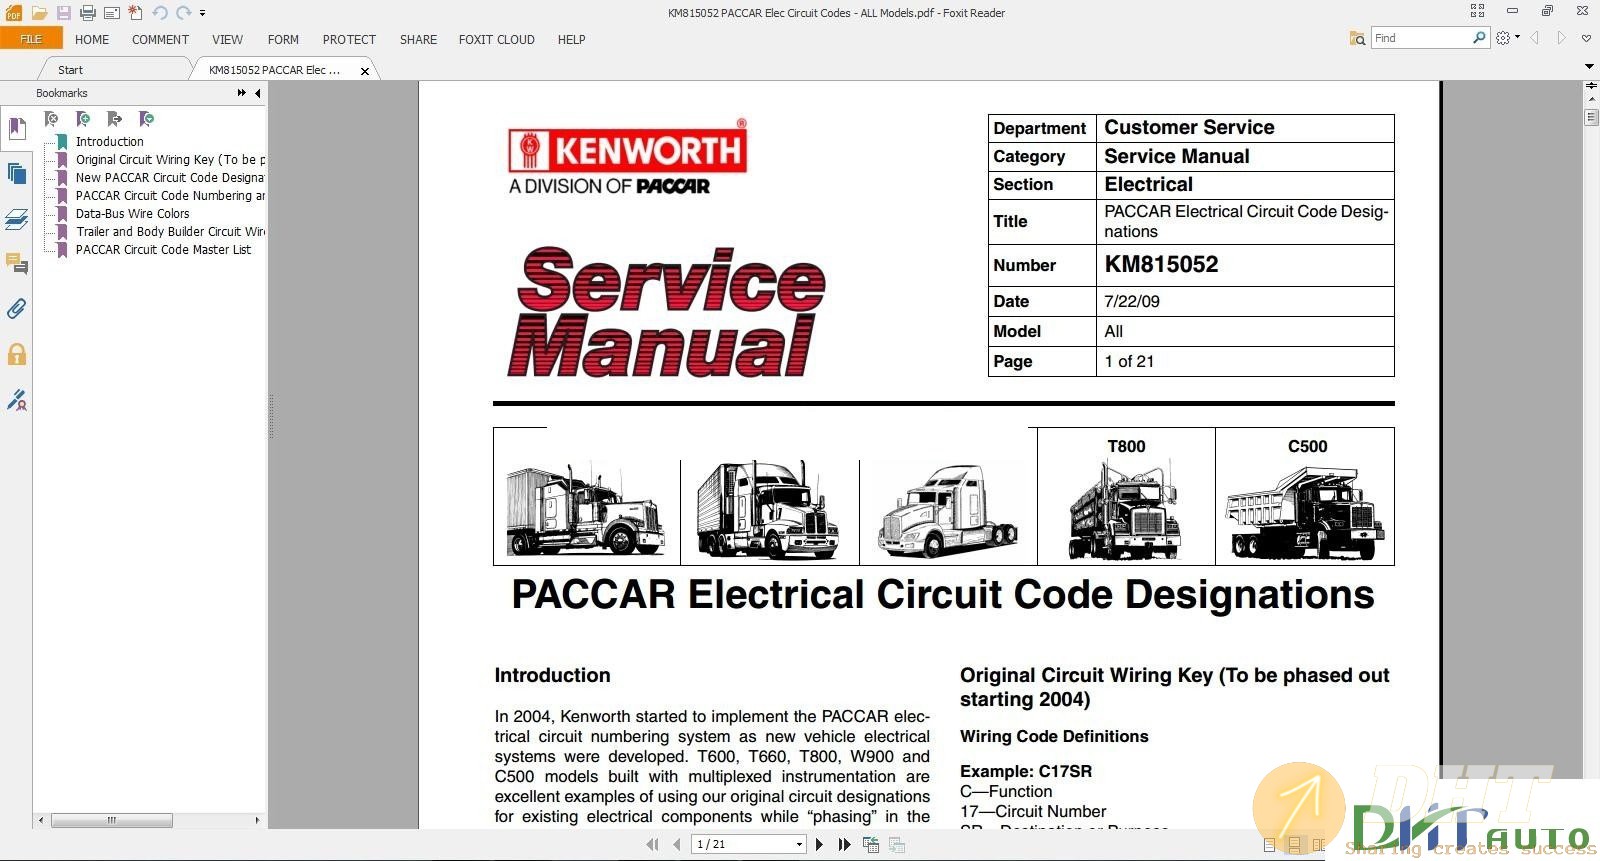Open the PROTECT ribbon tab
The height and width of the screenshot is (861, 1600).
coord(349,40)
